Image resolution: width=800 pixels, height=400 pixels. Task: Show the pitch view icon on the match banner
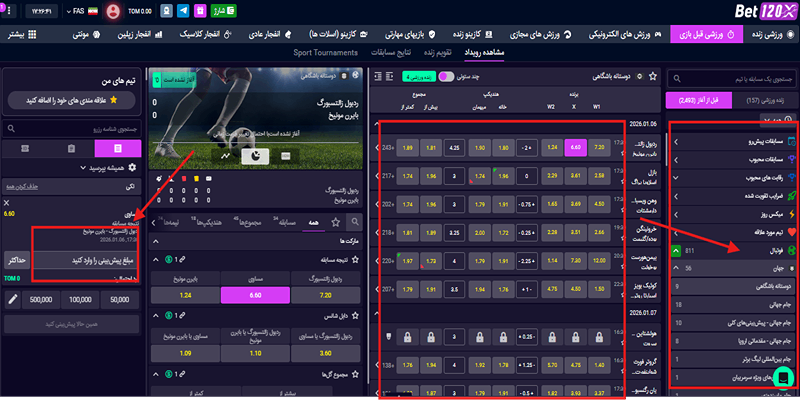pos(286,156)
